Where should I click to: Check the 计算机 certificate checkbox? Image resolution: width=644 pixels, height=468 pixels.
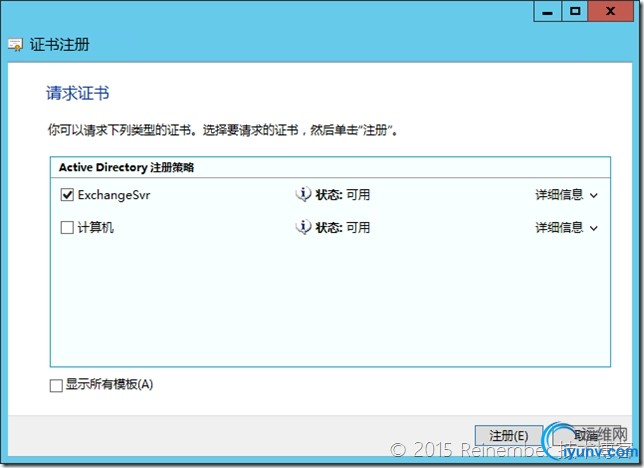[67, 227]
